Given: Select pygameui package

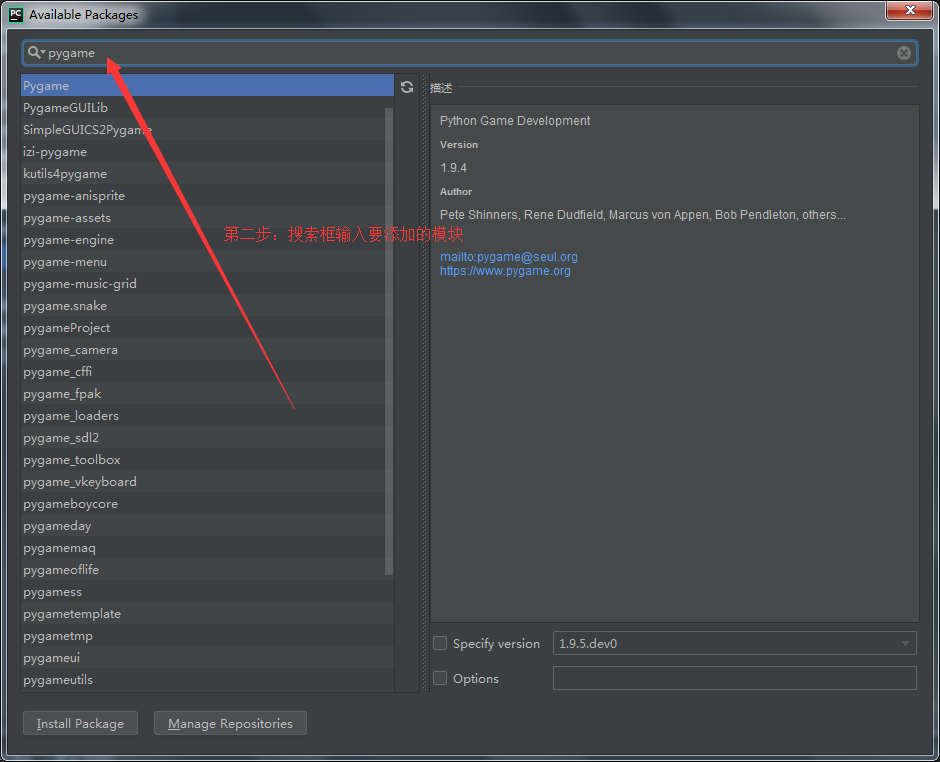Looking at the screenshot, I should pyautogui.click(x=207, y=658).
